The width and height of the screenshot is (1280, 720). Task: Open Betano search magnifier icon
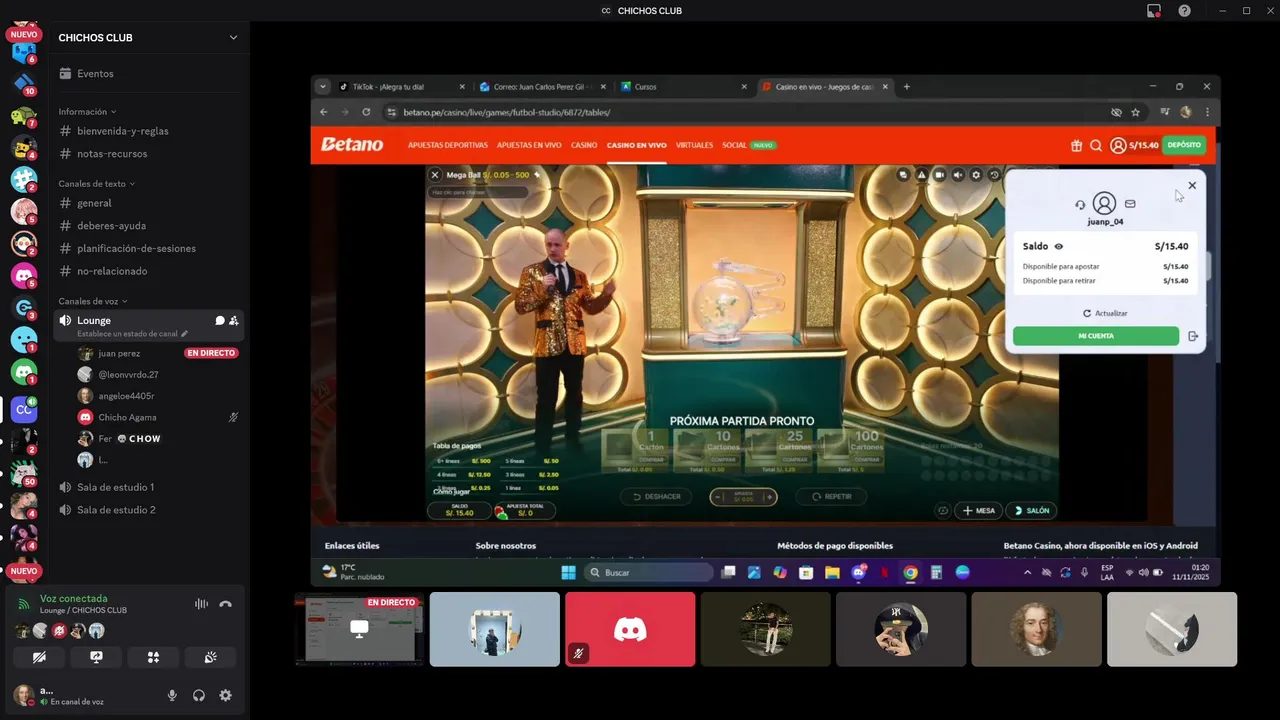tap(1096, 145)
